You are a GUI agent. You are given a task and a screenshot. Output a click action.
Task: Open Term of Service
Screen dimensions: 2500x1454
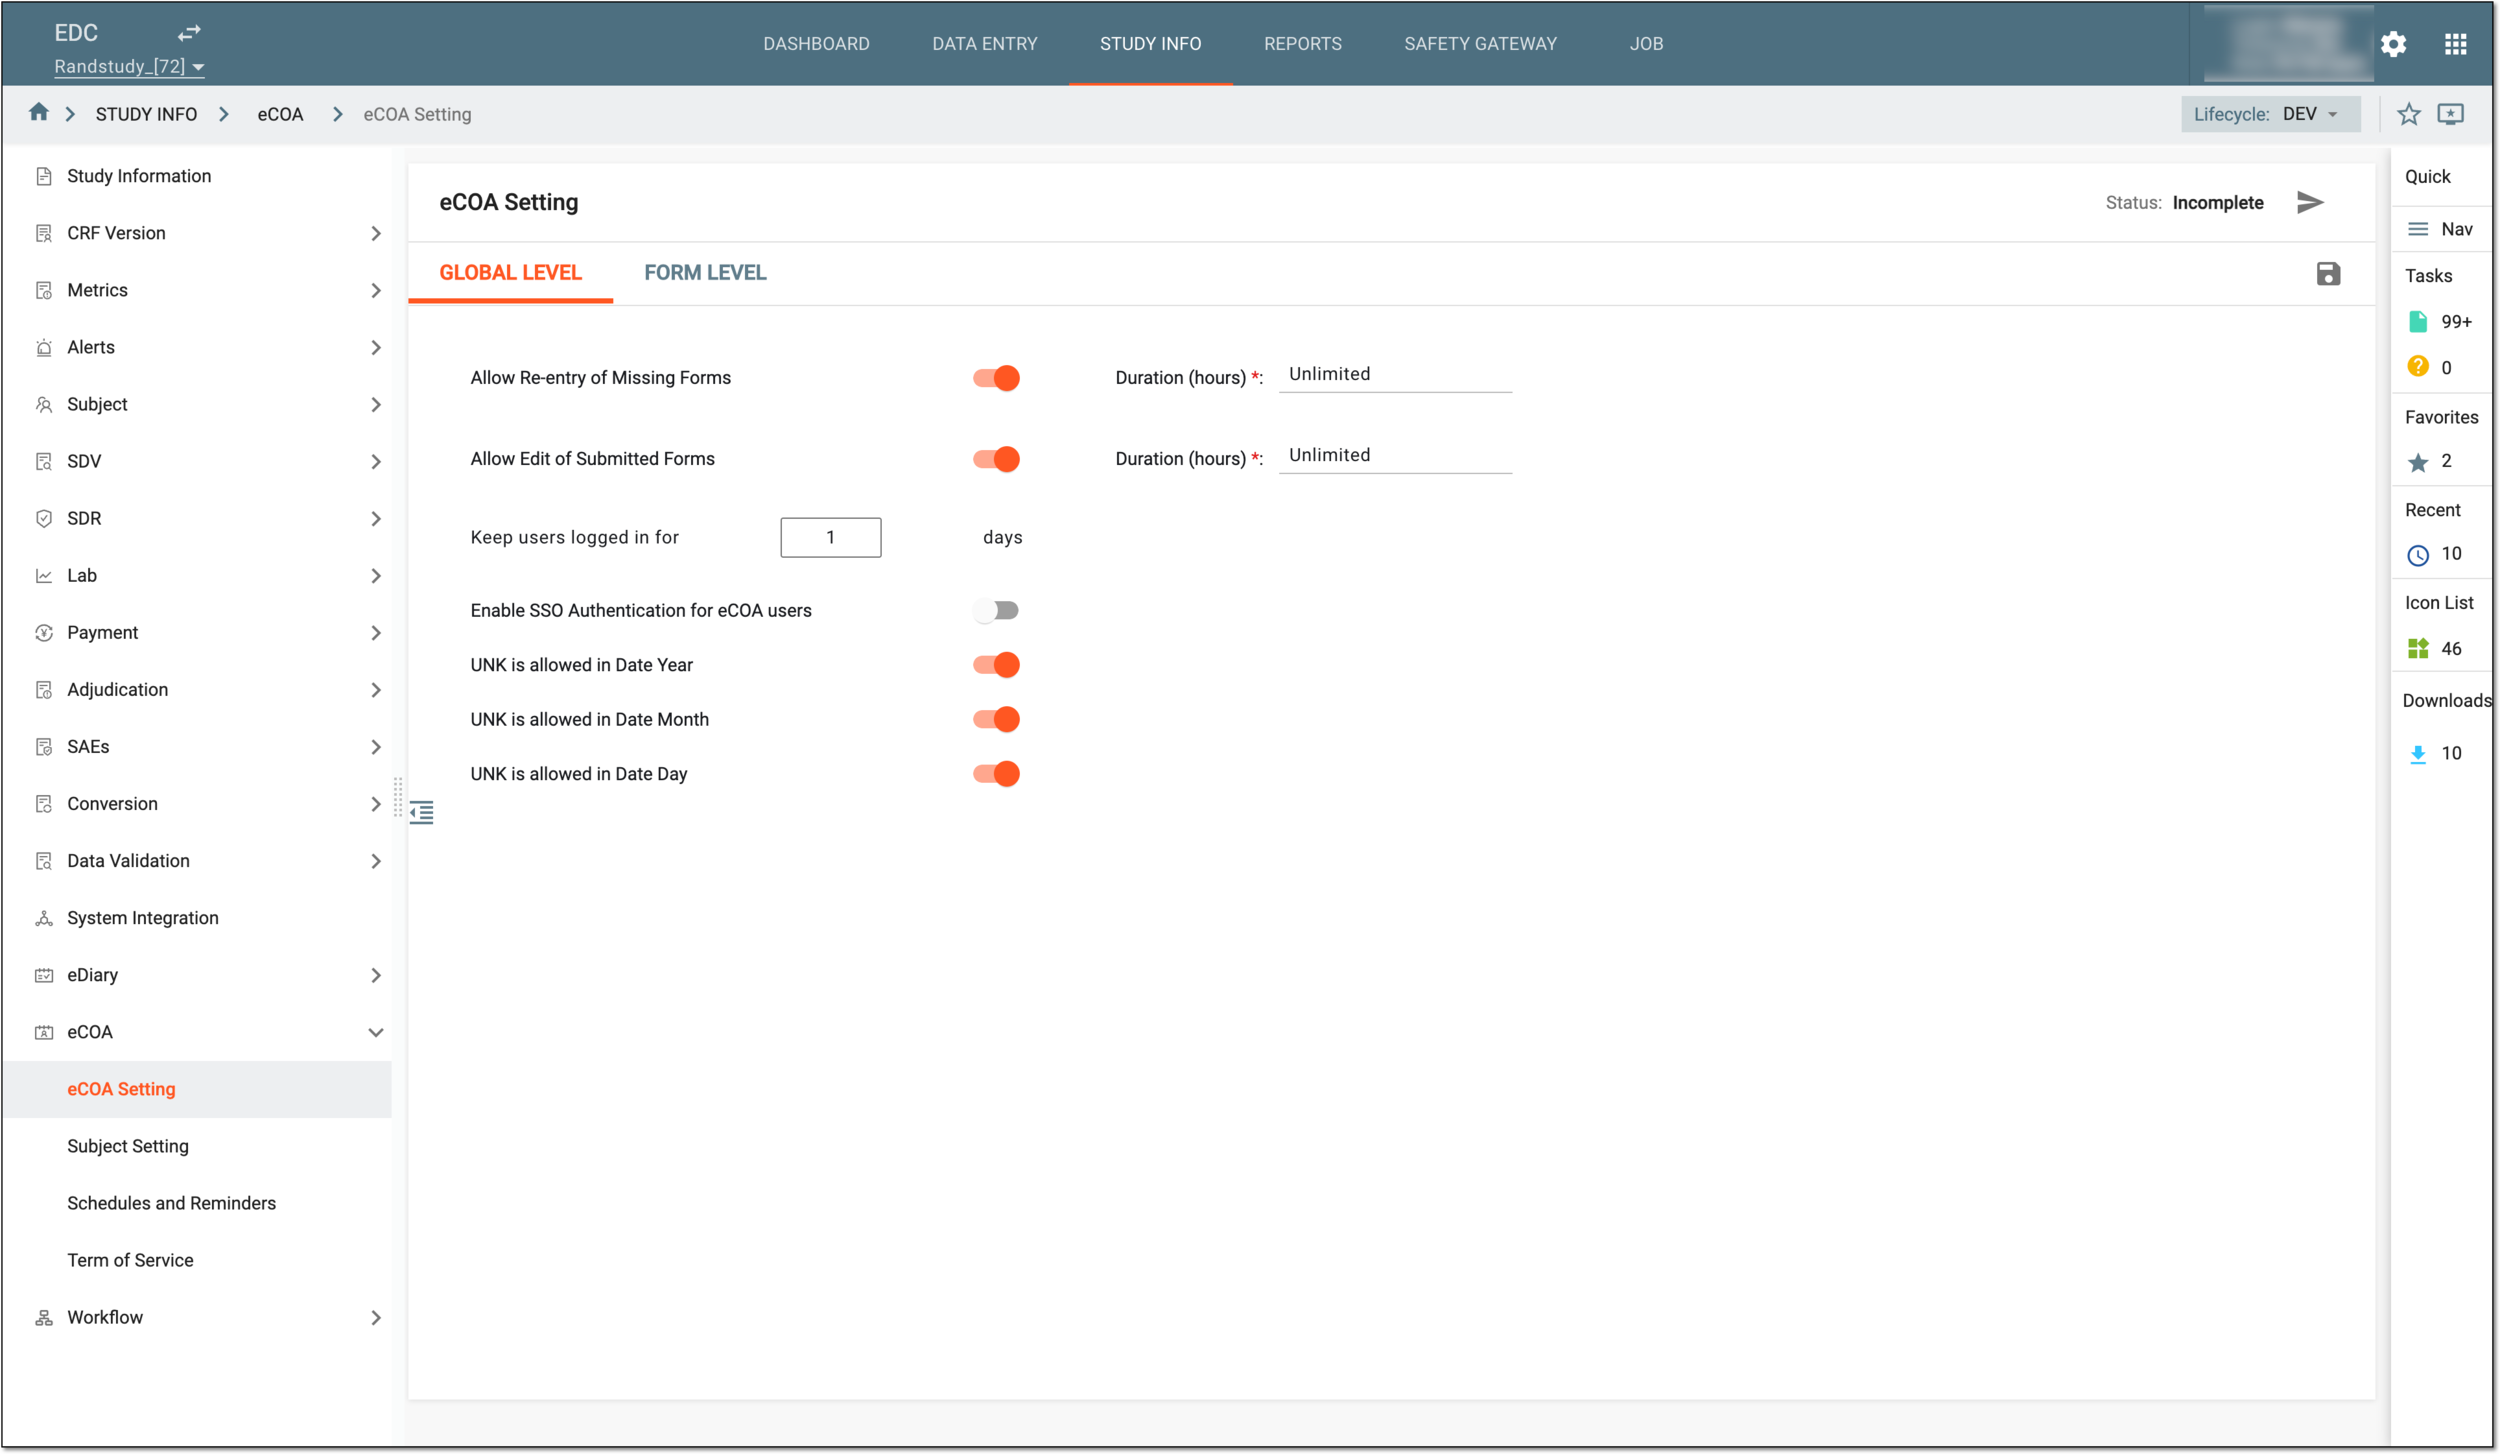(130, 1260)
